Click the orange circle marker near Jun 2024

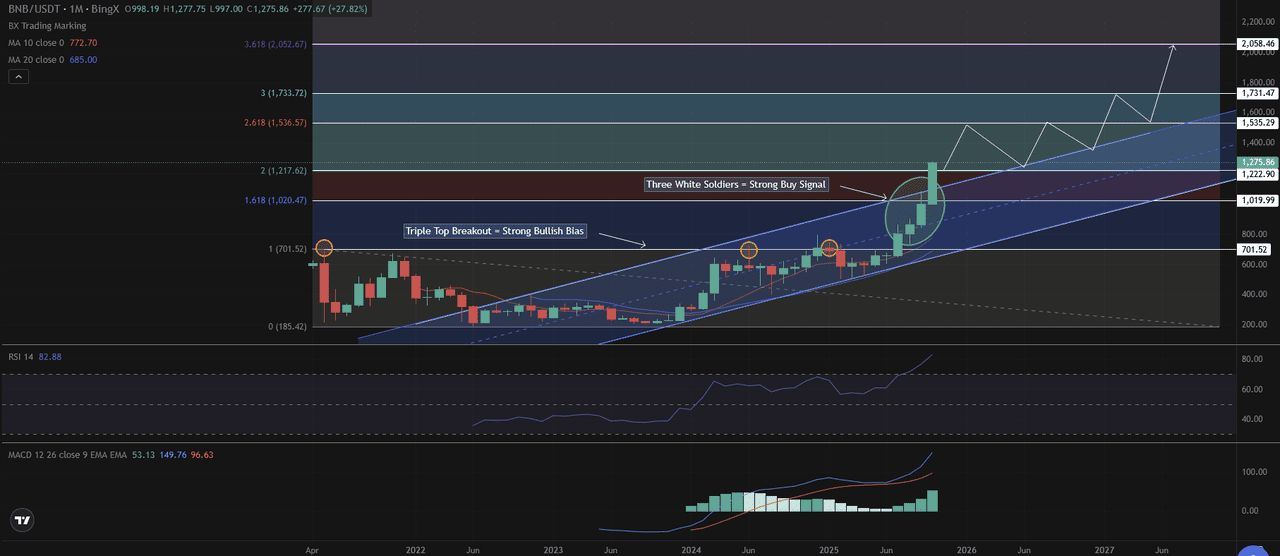748,250
